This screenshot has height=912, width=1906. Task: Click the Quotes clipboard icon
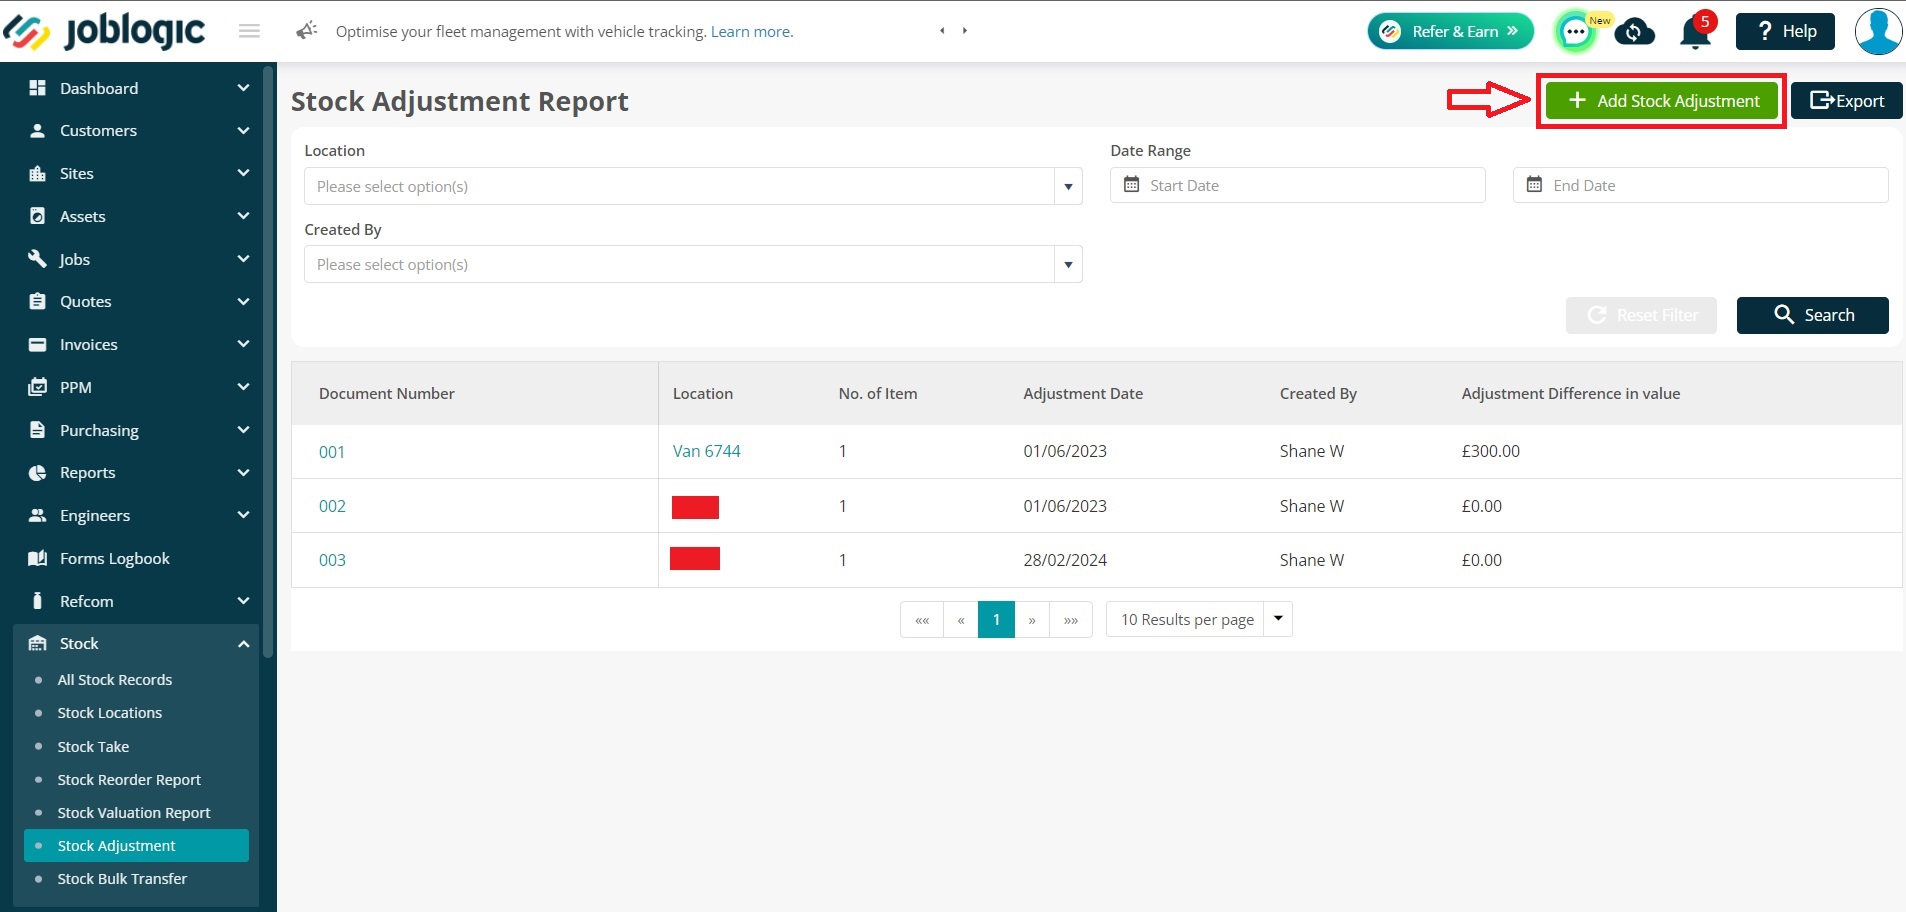(38, 302)
